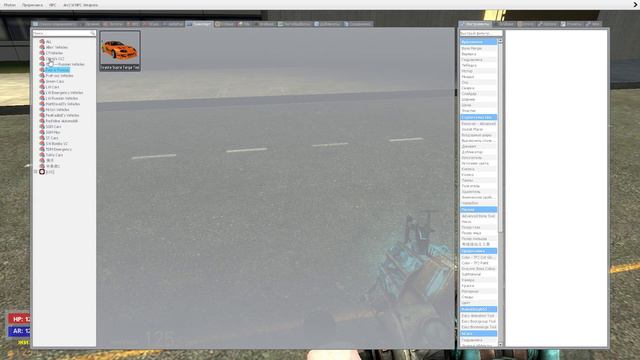Select the 'Green Cars' category
Image resolution: width=640 pixels, height=360 pixels.
55,81
